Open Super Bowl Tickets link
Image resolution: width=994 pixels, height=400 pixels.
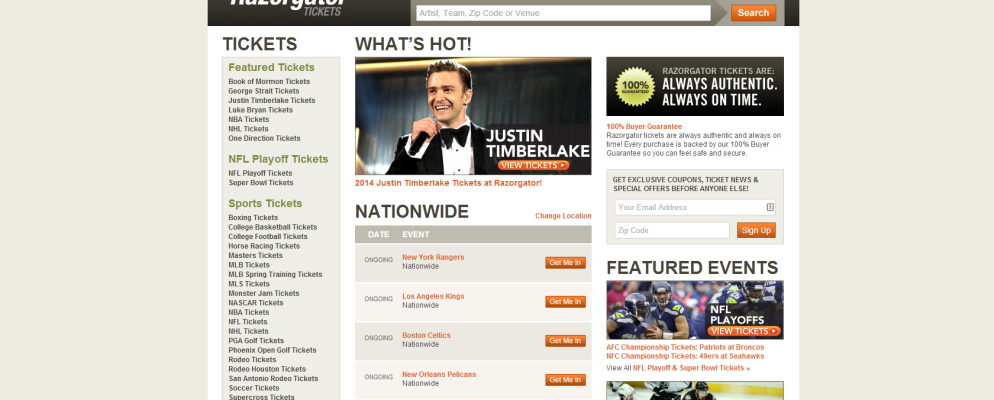coord(261,183)
